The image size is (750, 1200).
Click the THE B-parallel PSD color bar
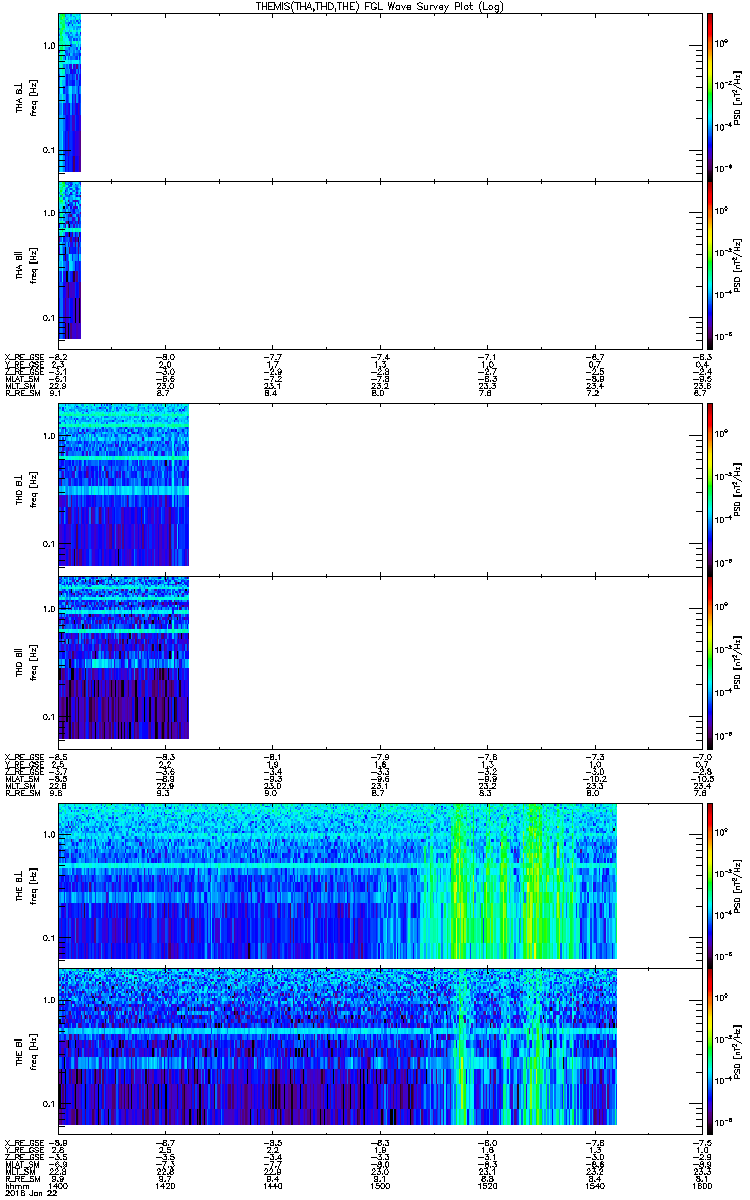pyautogui.click(x=710, y=1053)
